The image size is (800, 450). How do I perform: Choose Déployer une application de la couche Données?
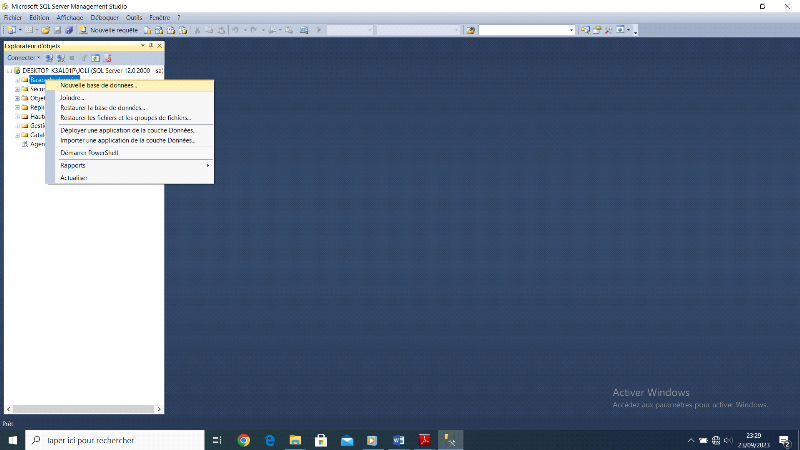point(130,130)
